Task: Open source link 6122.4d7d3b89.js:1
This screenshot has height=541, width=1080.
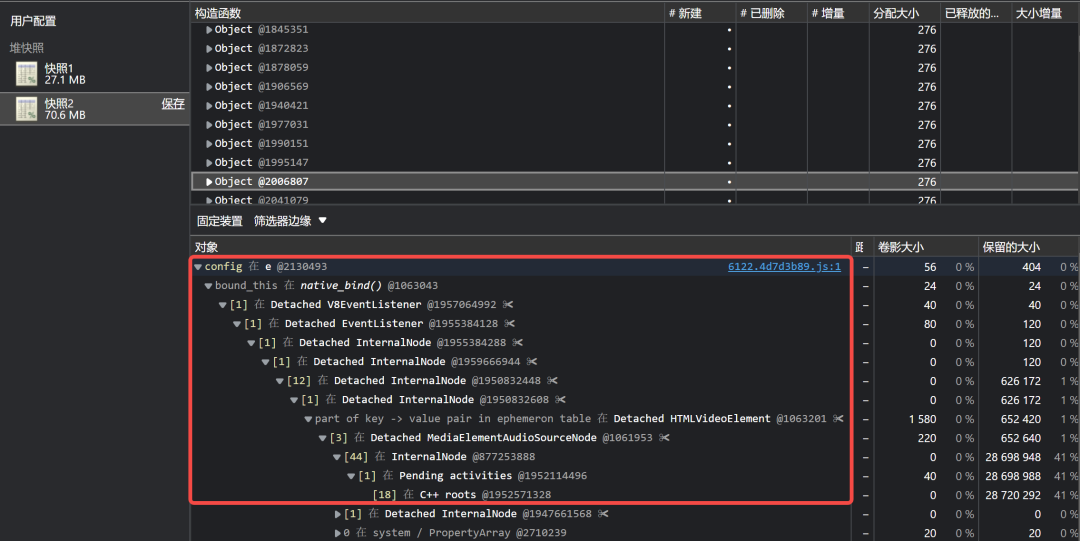Action: (784, 267)
